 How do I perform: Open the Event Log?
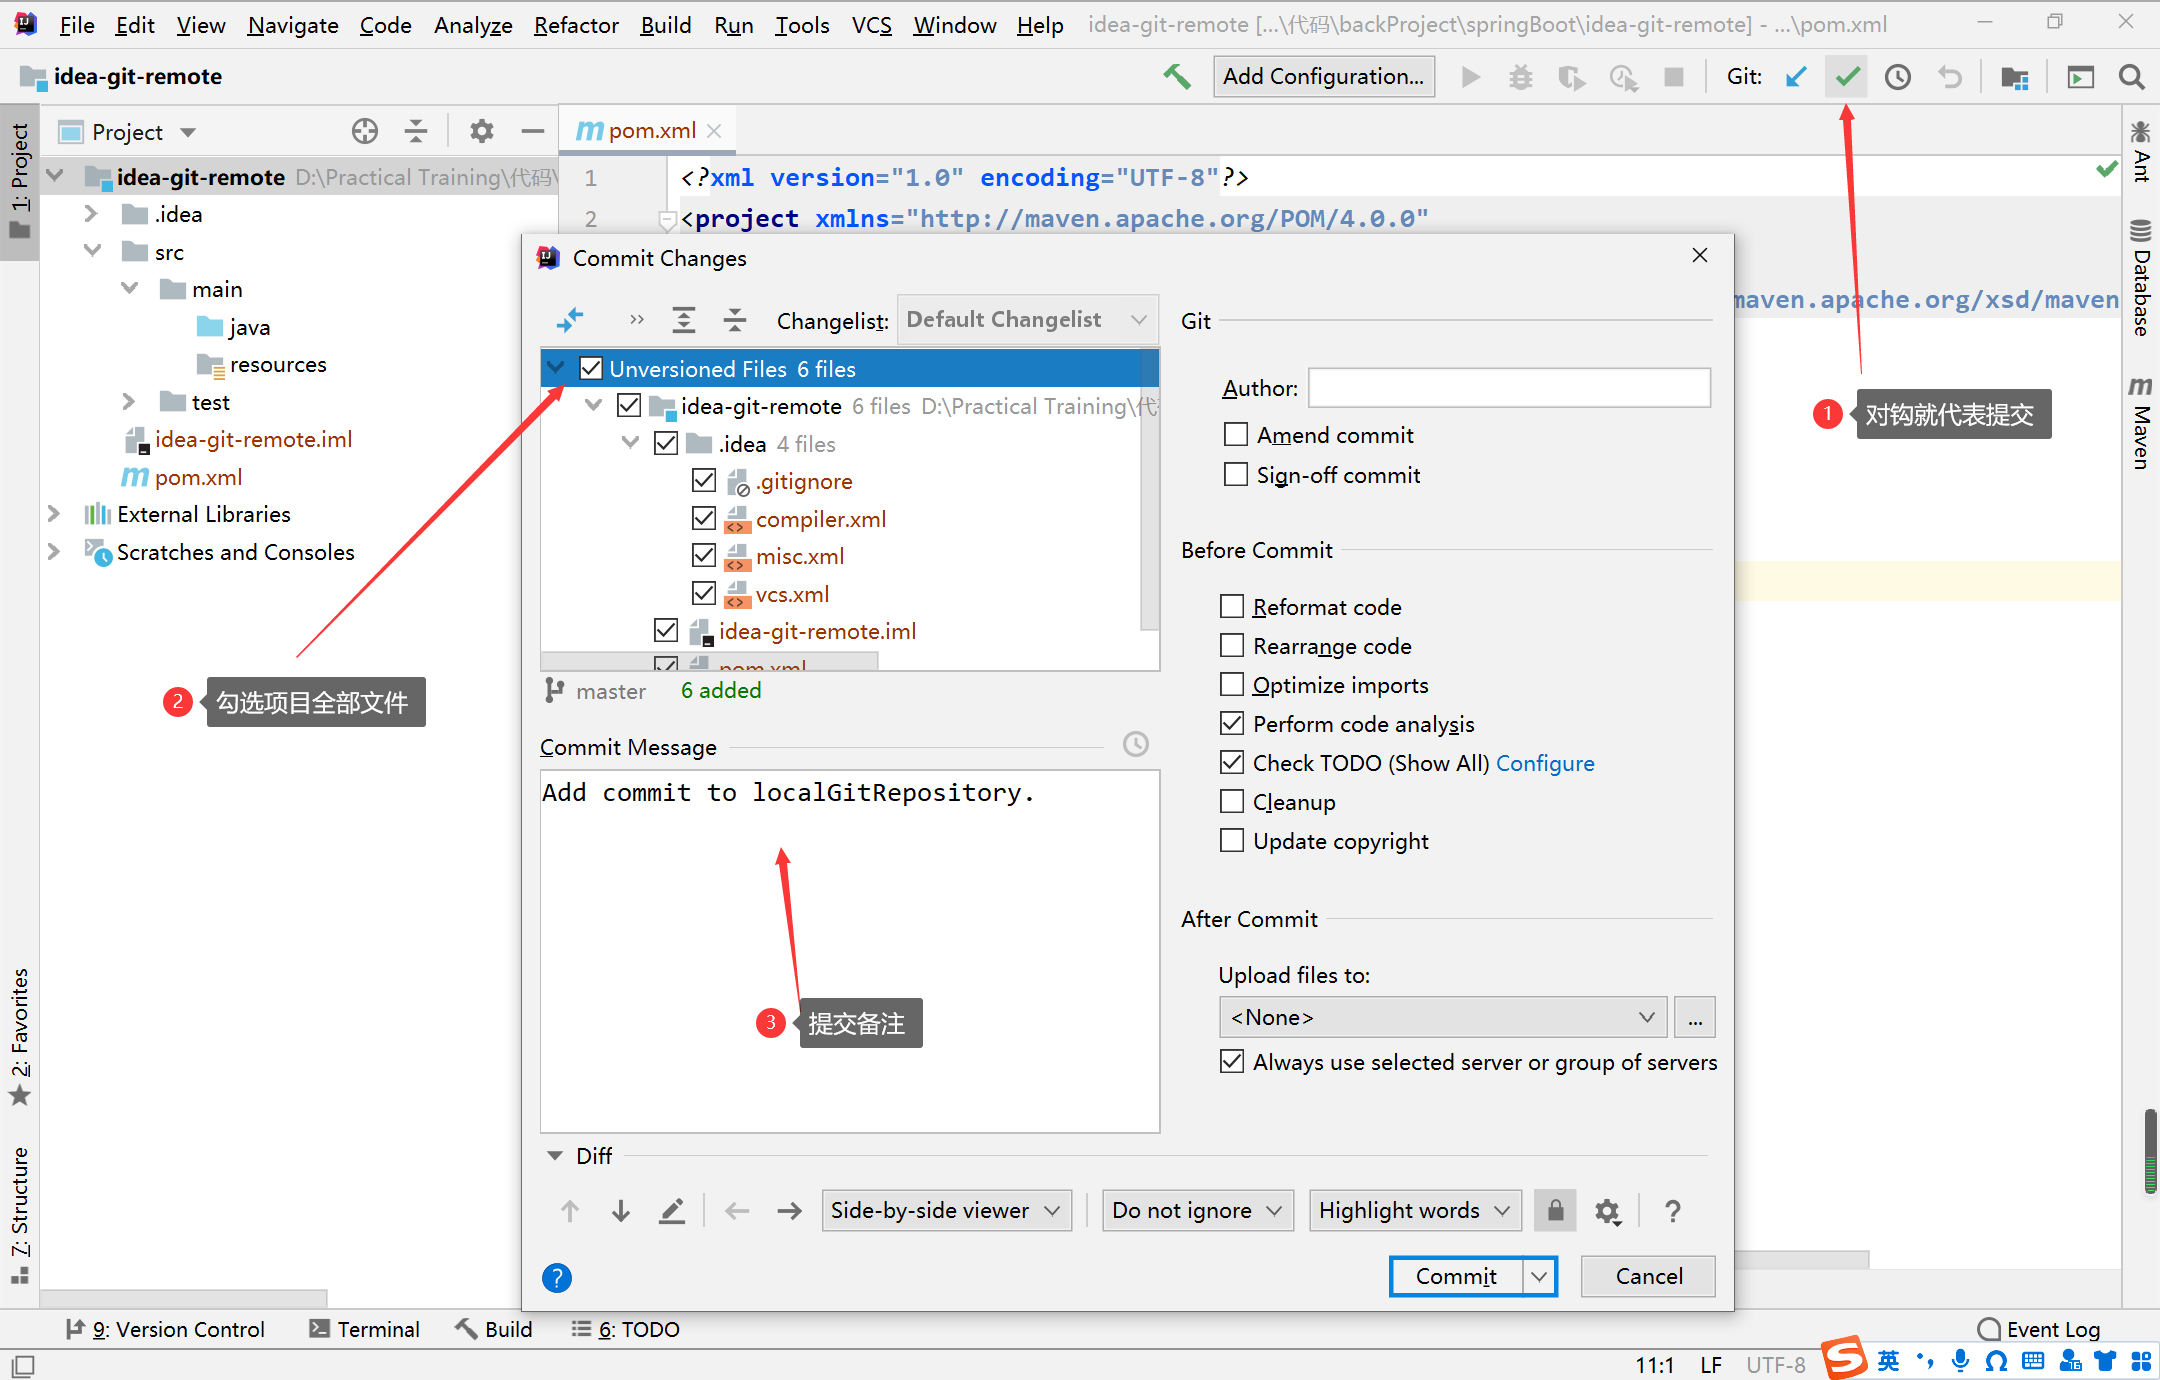point(2039,1329)
